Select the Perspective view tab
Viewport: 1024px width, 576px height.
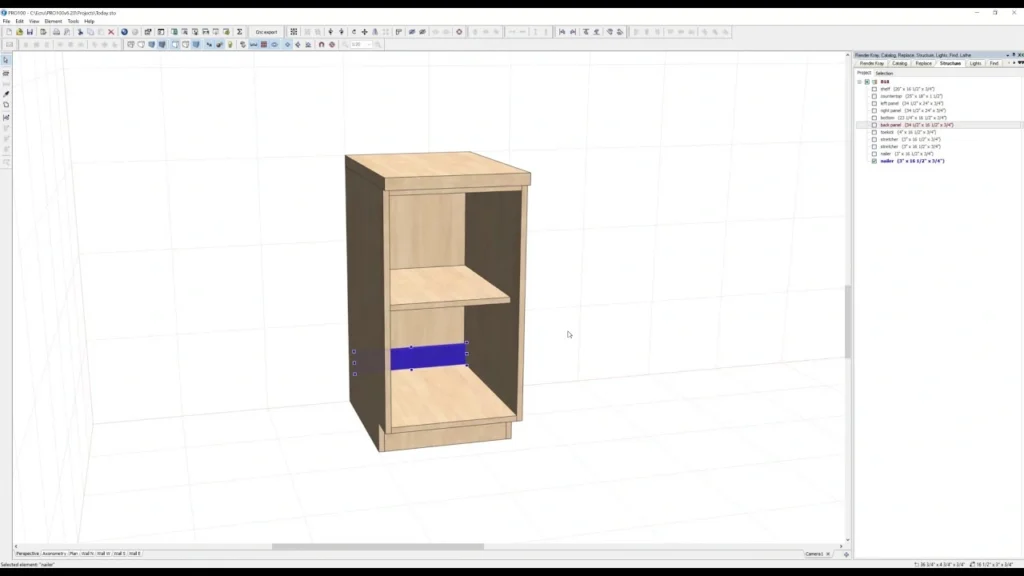27,554
